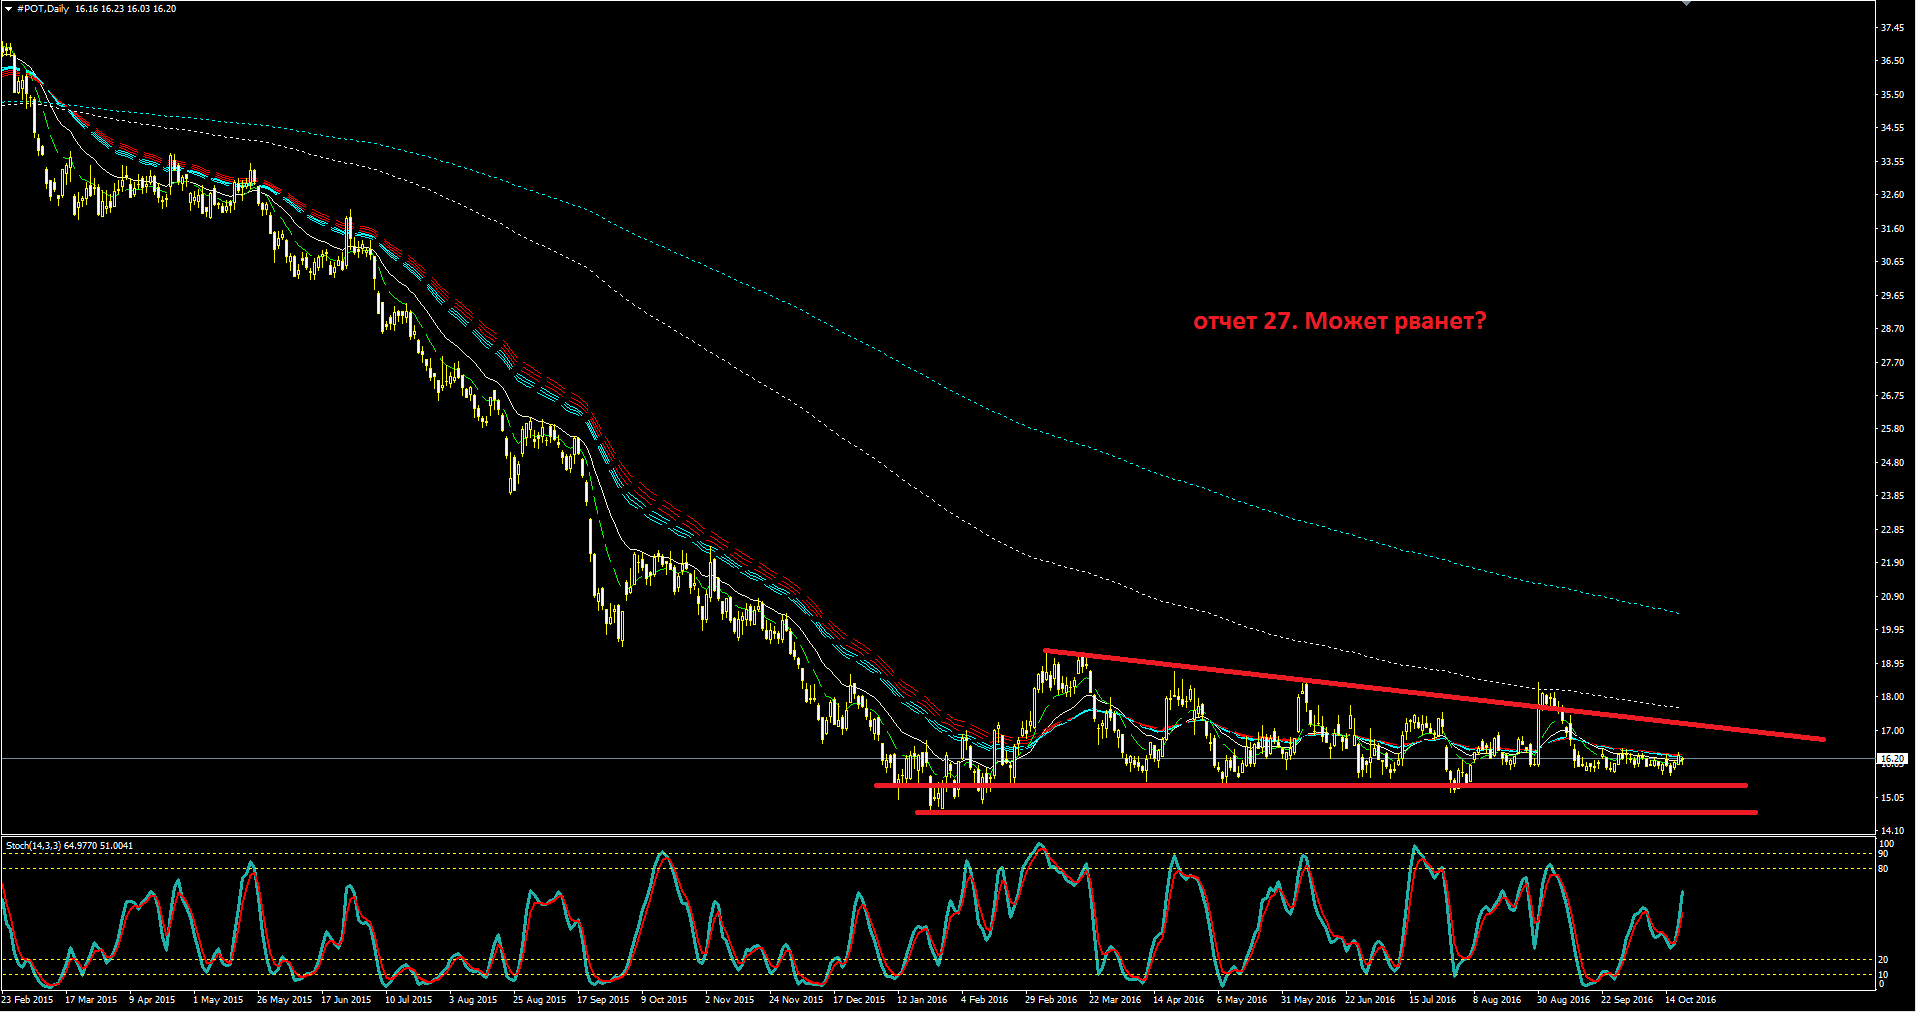Screen dimensions: 1917x1013
Task: Click the 14.10 price scale label
Action: pos(1891,831)
